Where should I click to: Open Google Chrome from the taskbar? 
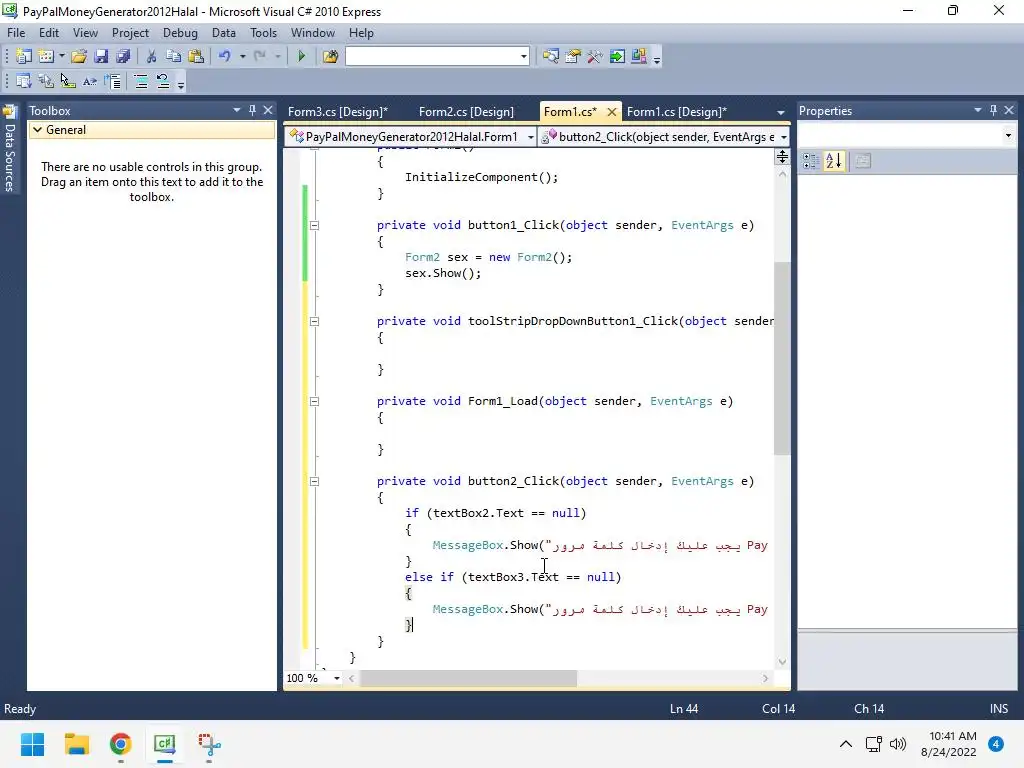(121, 744)
